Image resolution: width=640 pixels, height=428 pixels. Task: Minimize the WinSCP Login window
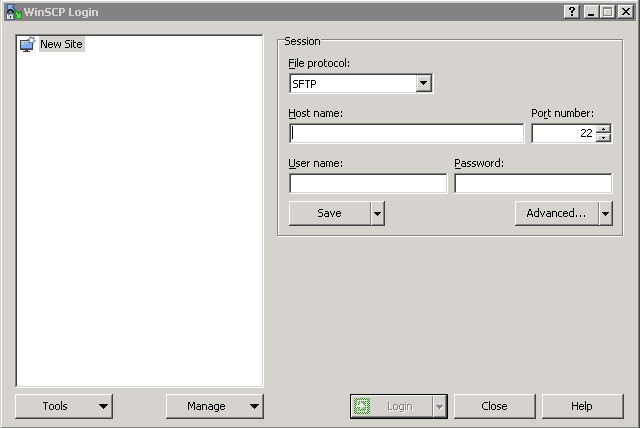[x=591, y=11]
